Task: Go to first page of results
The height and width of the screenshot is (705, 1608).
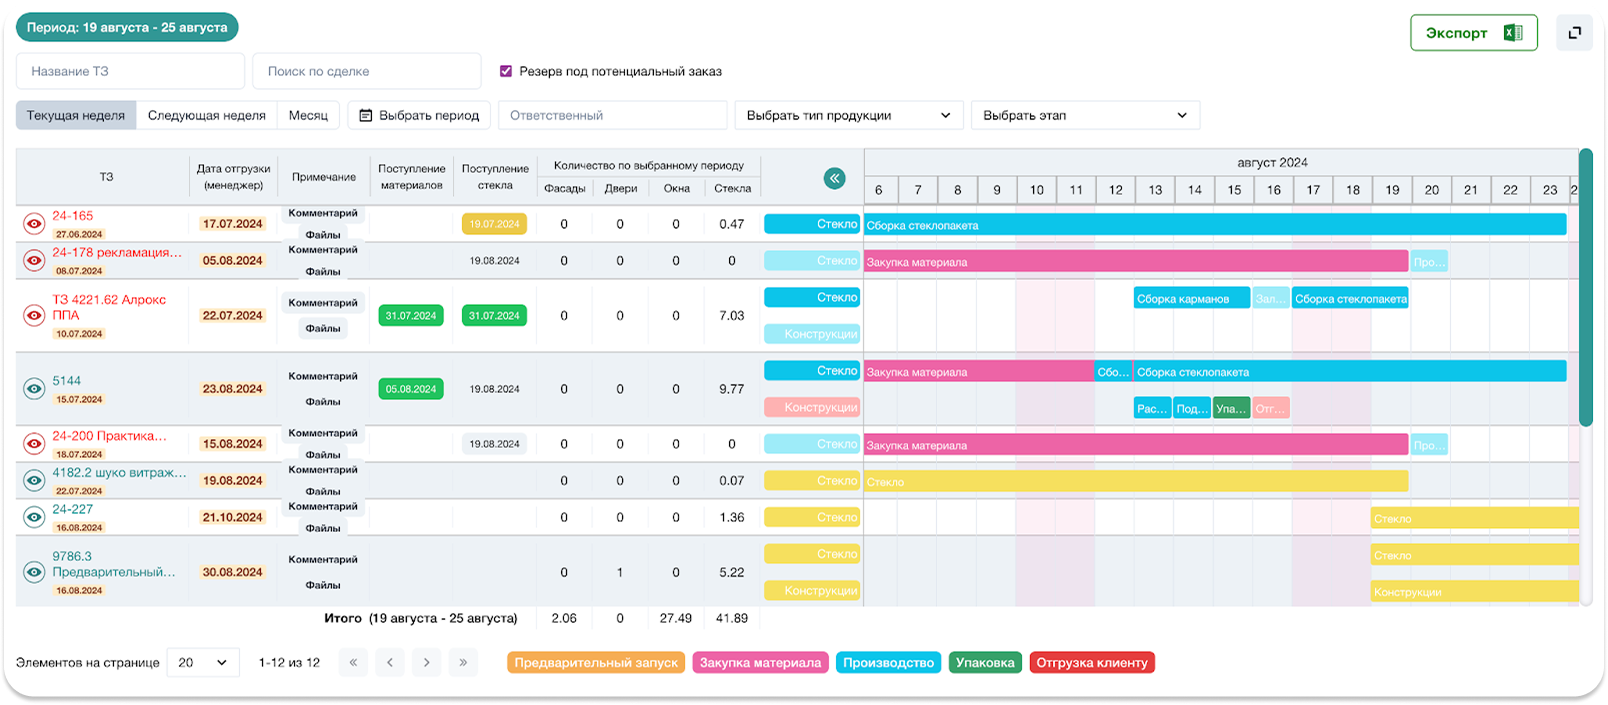Action: (352, 662)
